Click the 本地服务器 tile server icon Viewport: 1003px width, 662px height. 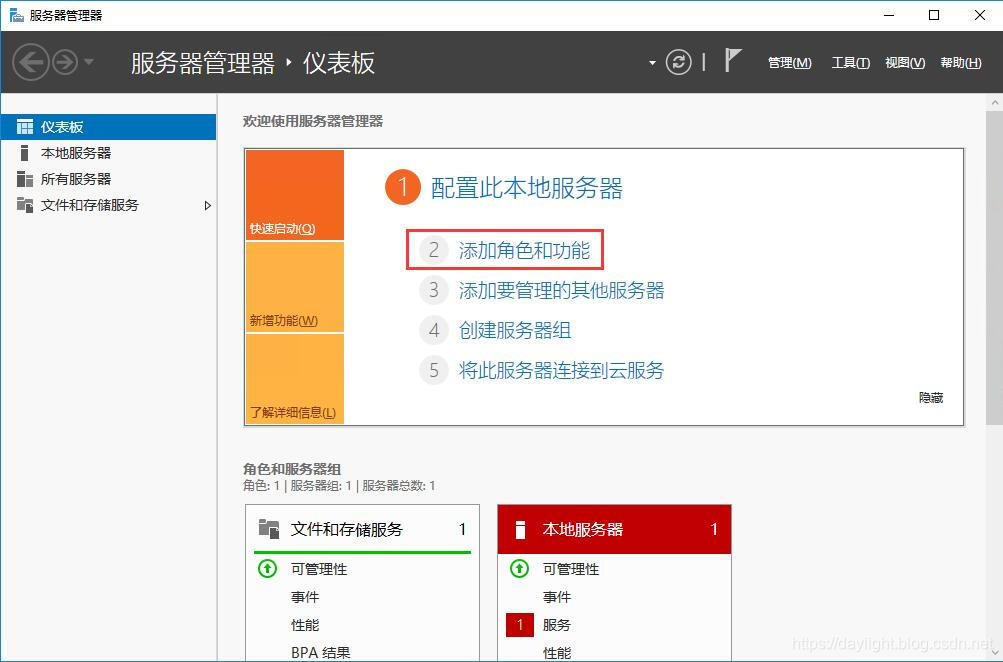tap(520, 529)
